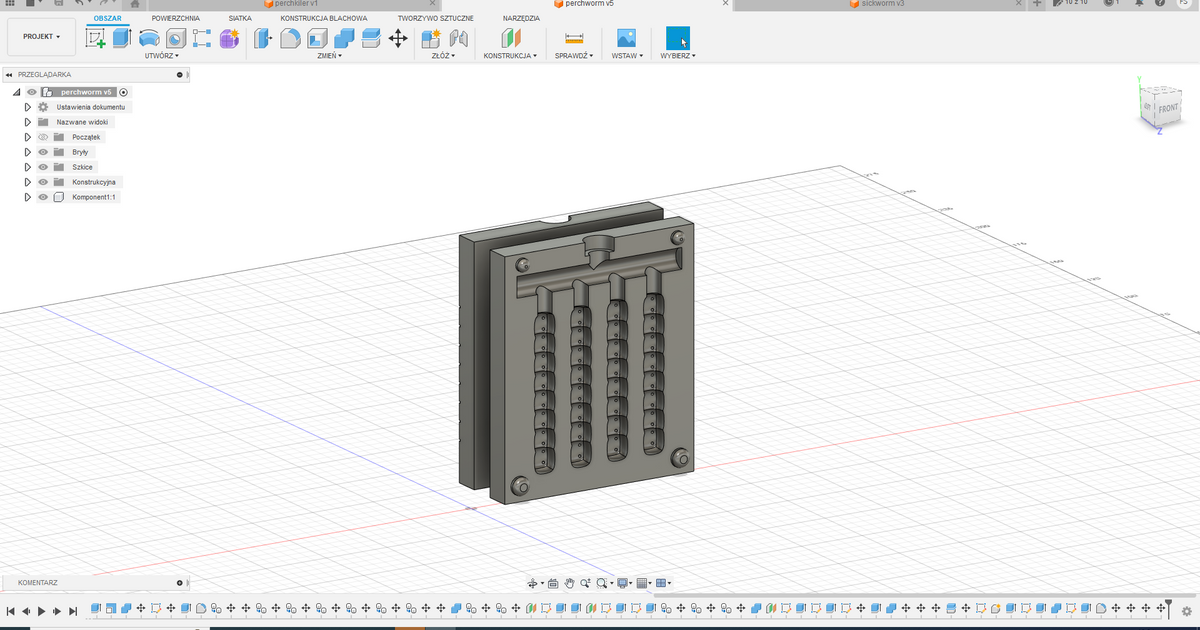Click the Create Sketch icon
The width and height of the screenshot is (1200, 630).
tap(96, 38)
